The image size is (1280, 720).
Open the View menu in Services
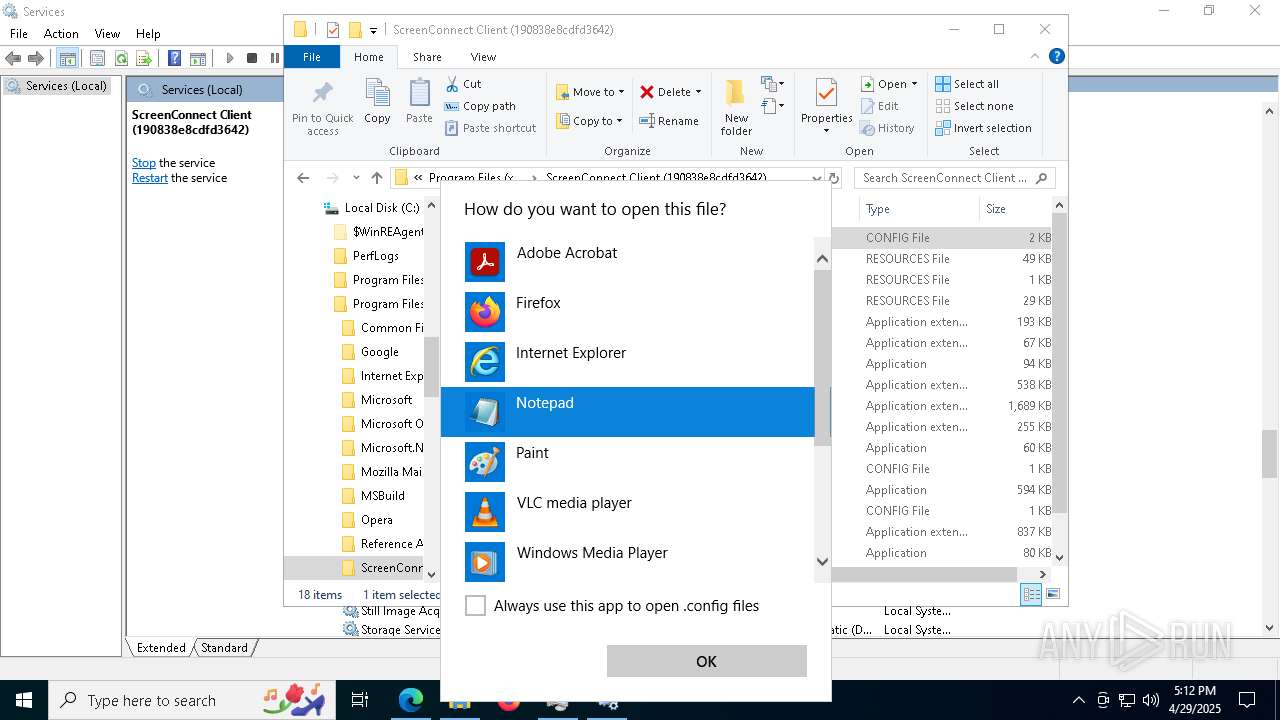click(107, 34)
